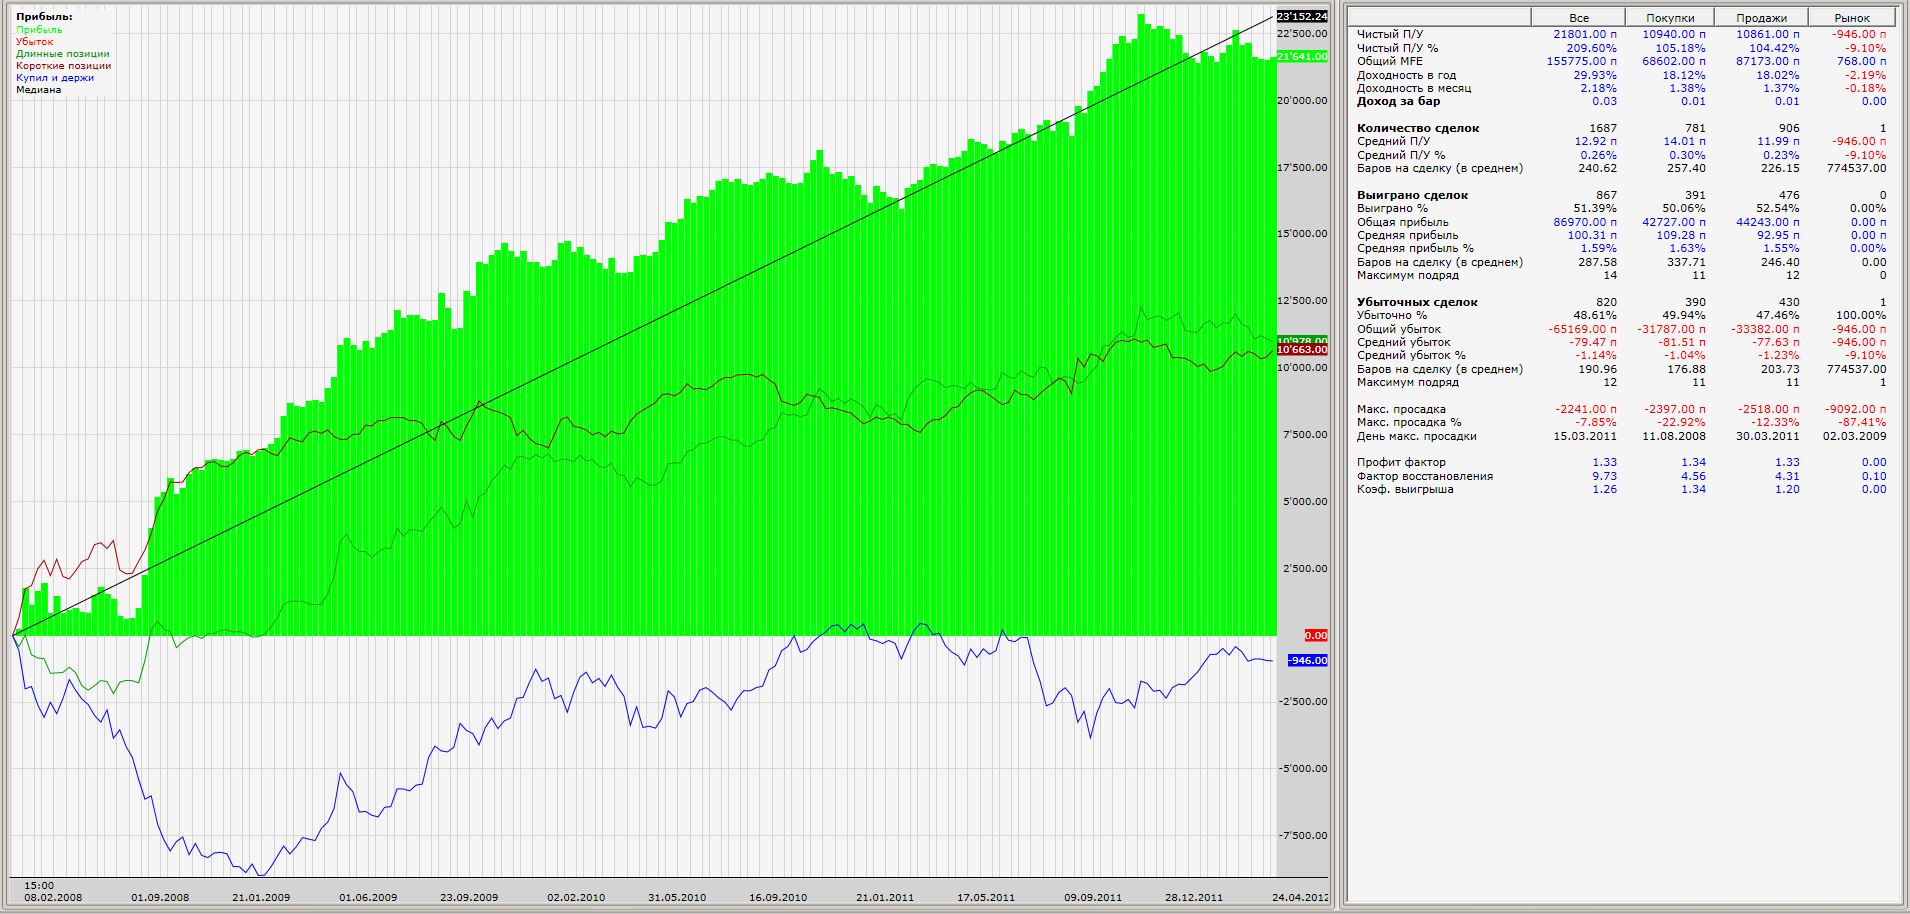Click the 820 losing trades value
The width and height of the screenshot is (1910, 914).
click(1607, 302)
